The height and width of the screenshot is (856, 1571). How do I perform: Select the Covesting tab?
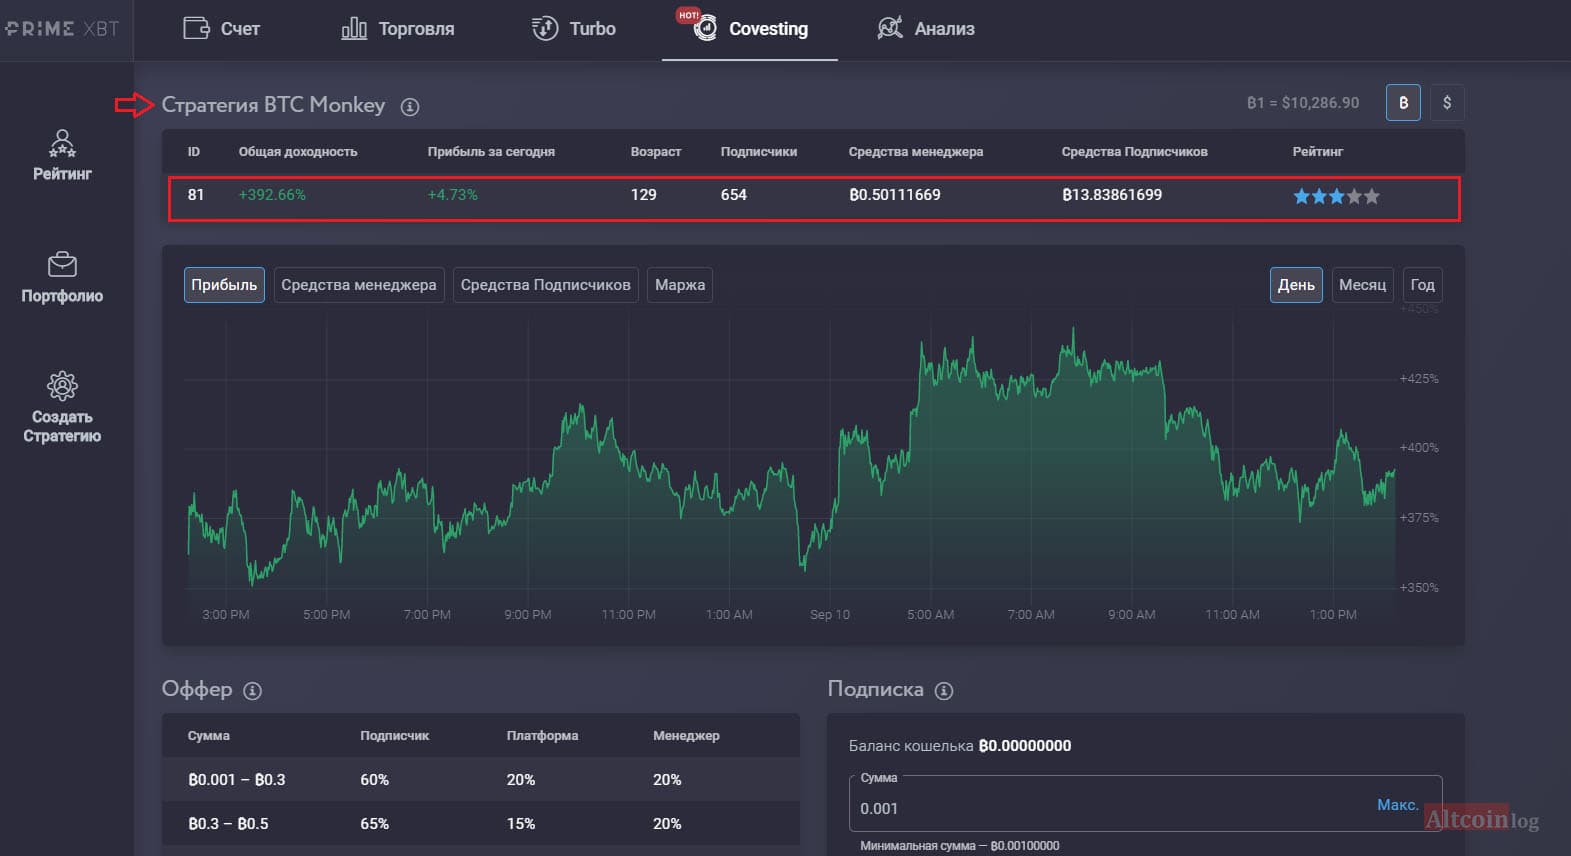(x=750, y=29)
